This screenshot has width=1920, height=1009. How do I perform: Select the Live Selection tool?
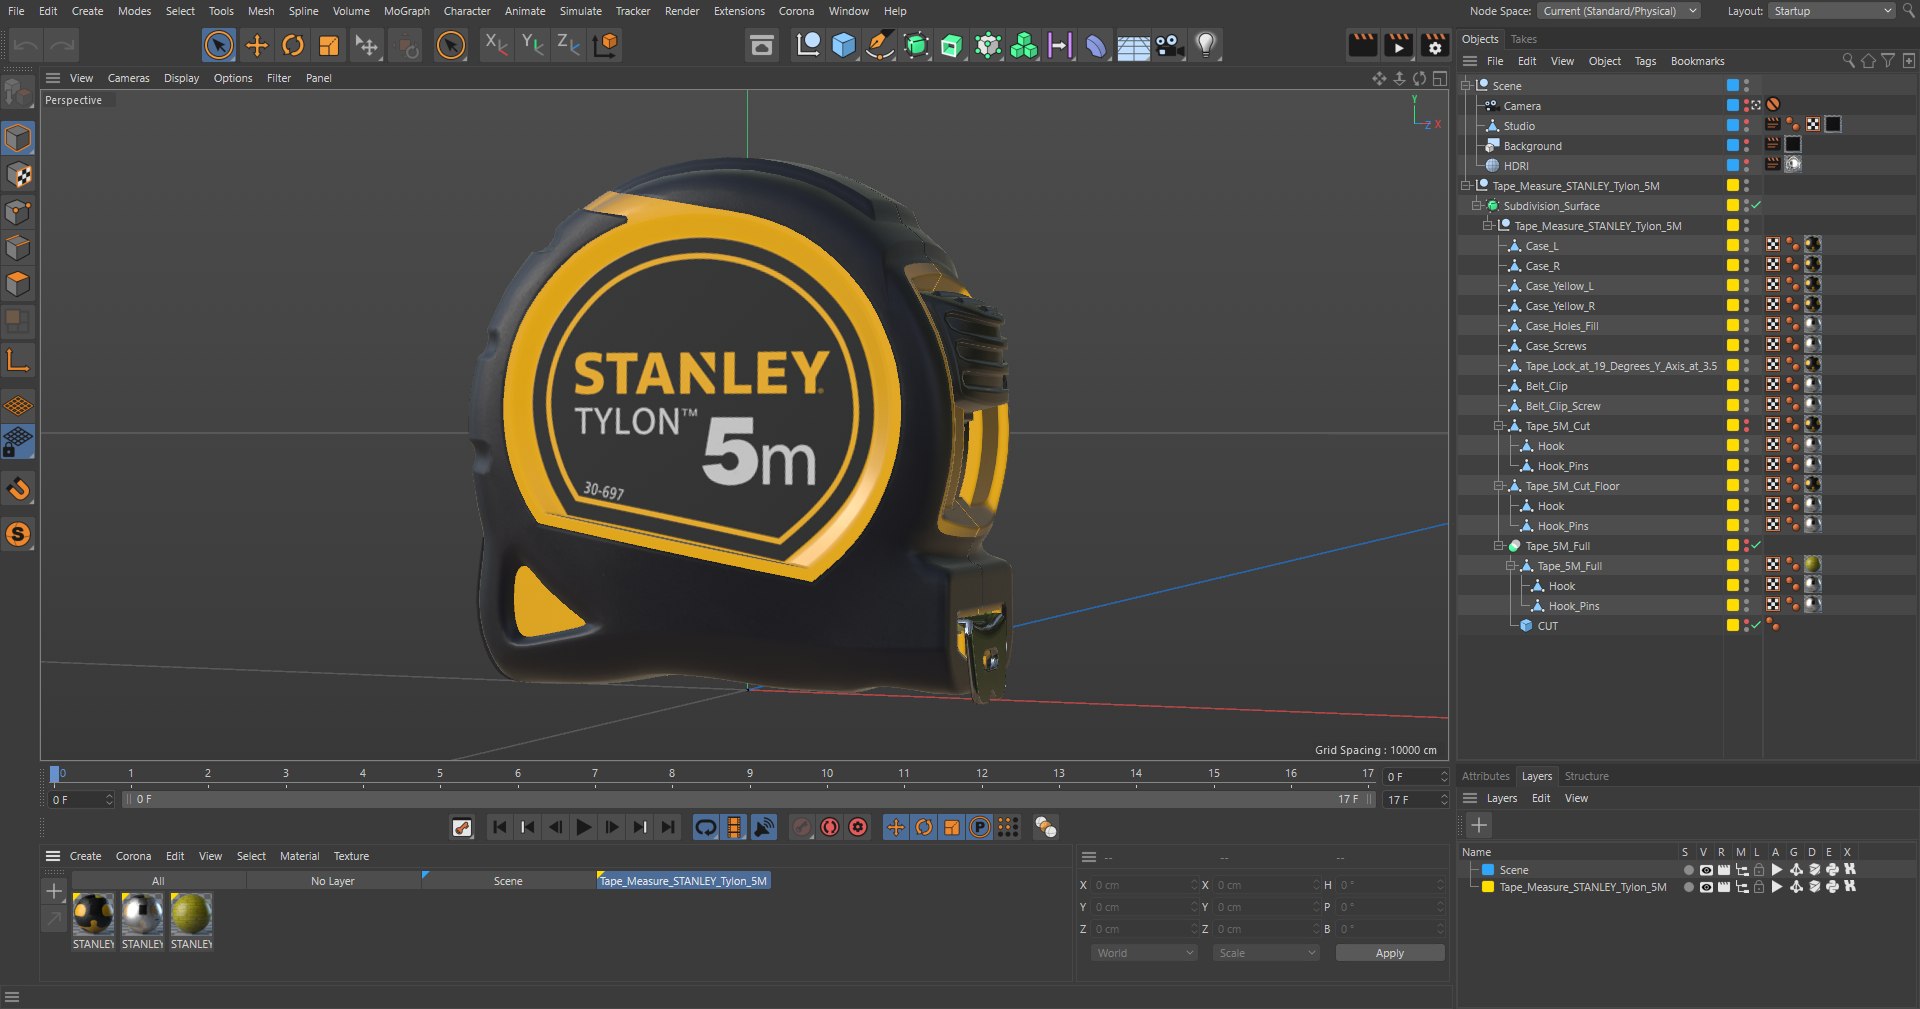[x=218, y=45]
